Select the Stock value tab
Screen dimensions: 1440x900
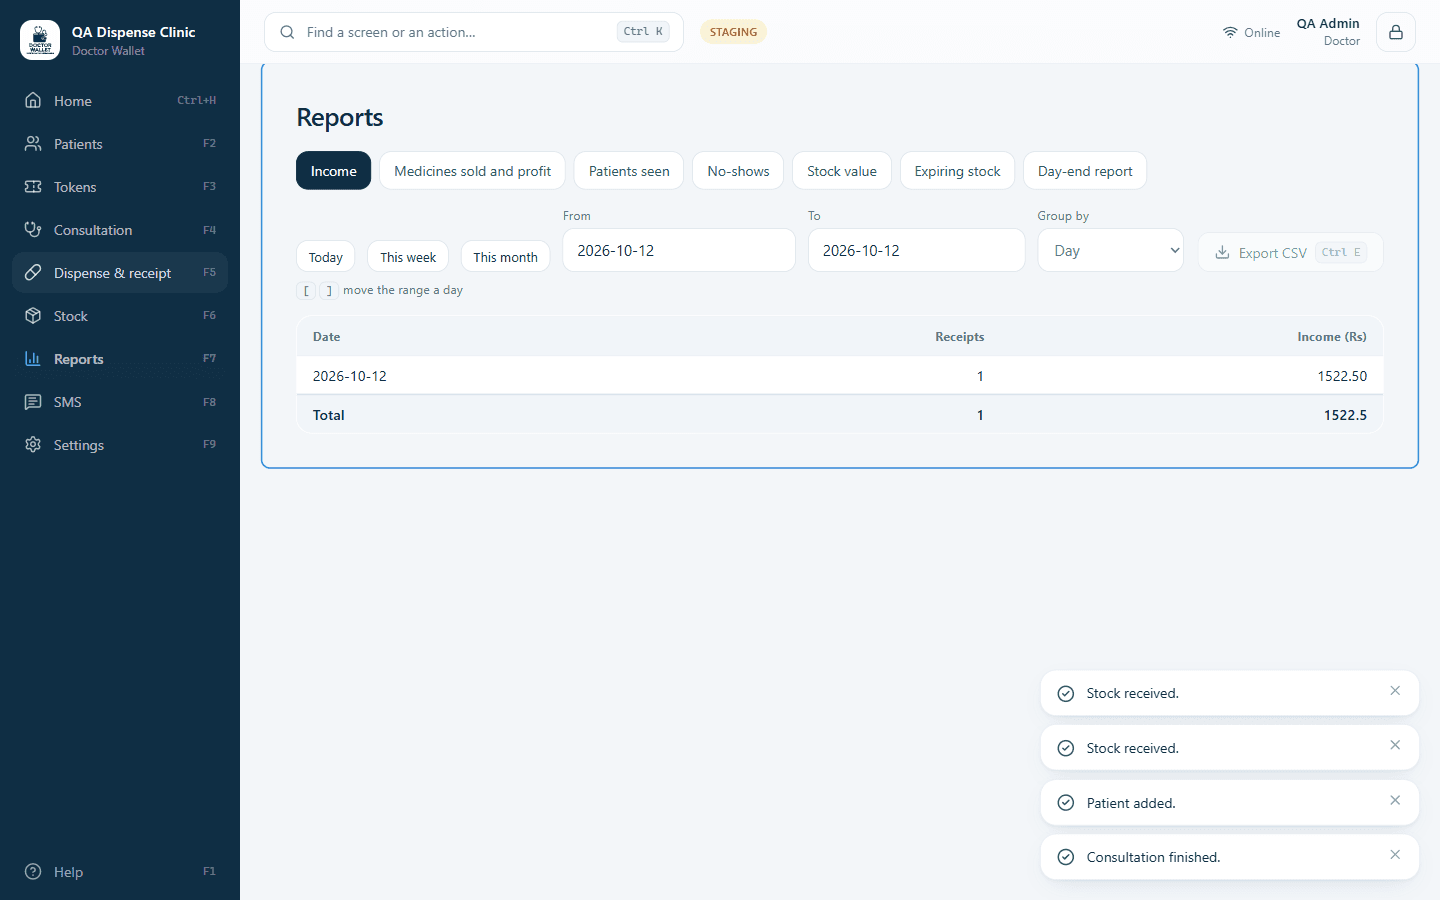(842, 171)
